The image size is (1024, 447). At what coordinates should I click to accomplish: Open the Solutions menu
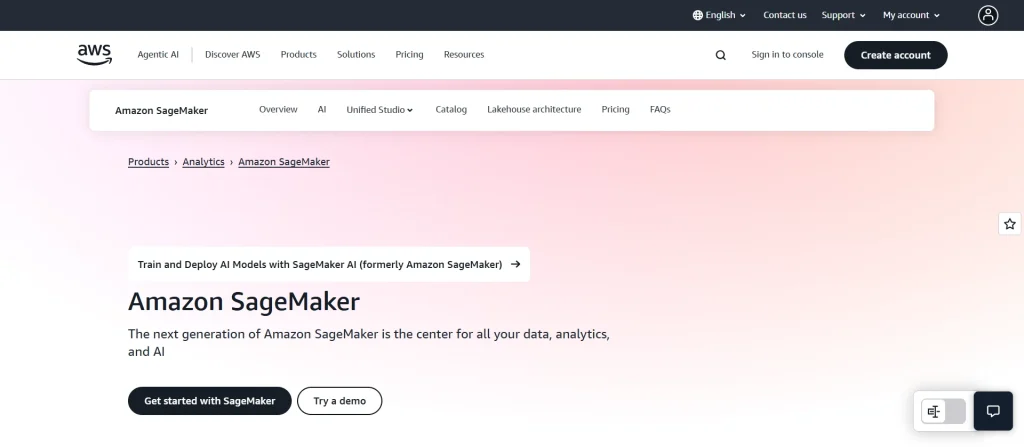click(356, 55)
